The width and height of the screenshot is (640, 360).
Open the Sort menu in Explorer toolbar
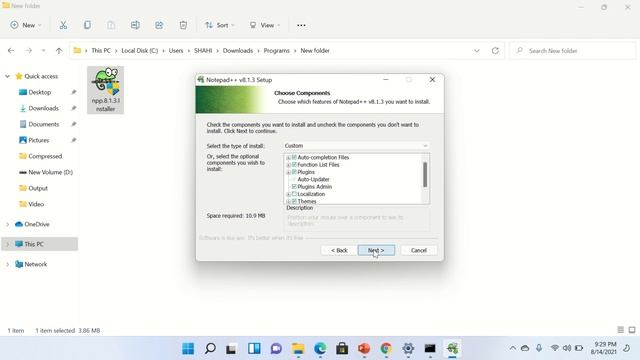pyautogui.click(x=220, y=25)
